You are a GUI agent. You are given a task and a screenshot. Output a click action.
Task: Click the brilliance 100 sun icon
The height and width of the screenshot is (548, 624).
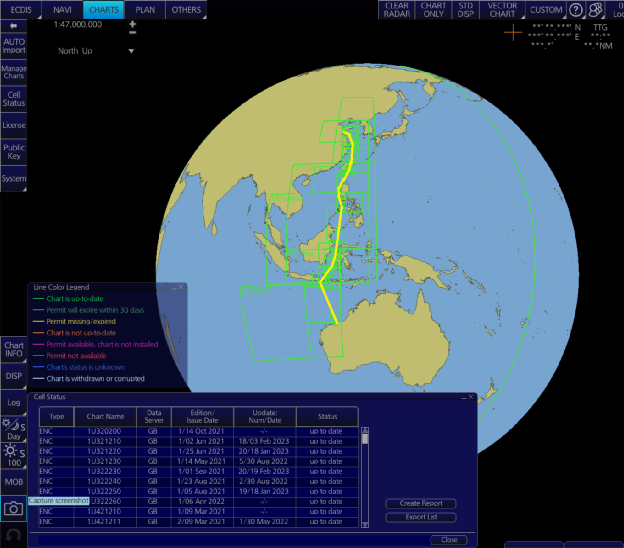click(x=13, y=456)
